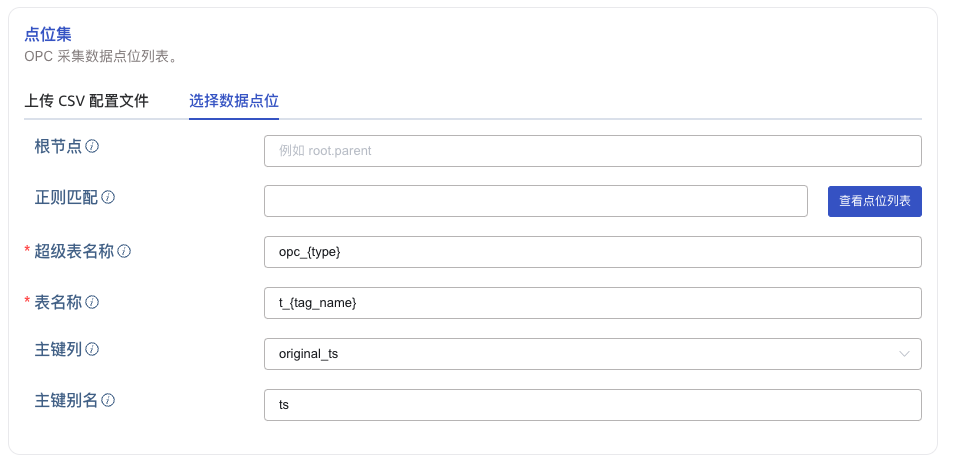Image resolution: width=954 pixels, height=469 pixels.
Task: Switch to 上传 CSV 配置文件 tab
Action: click(86, 101)
